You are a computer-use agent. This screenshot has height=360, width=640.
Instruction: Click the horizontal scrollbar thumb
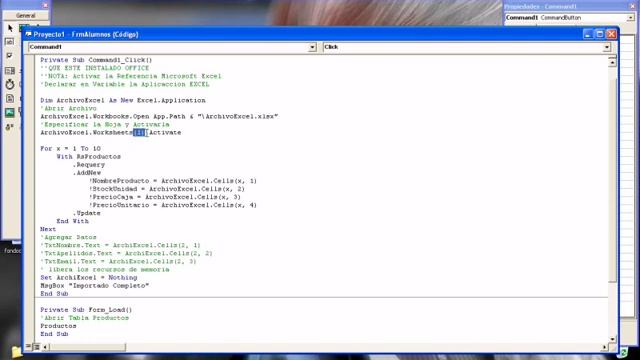(87, 347)
